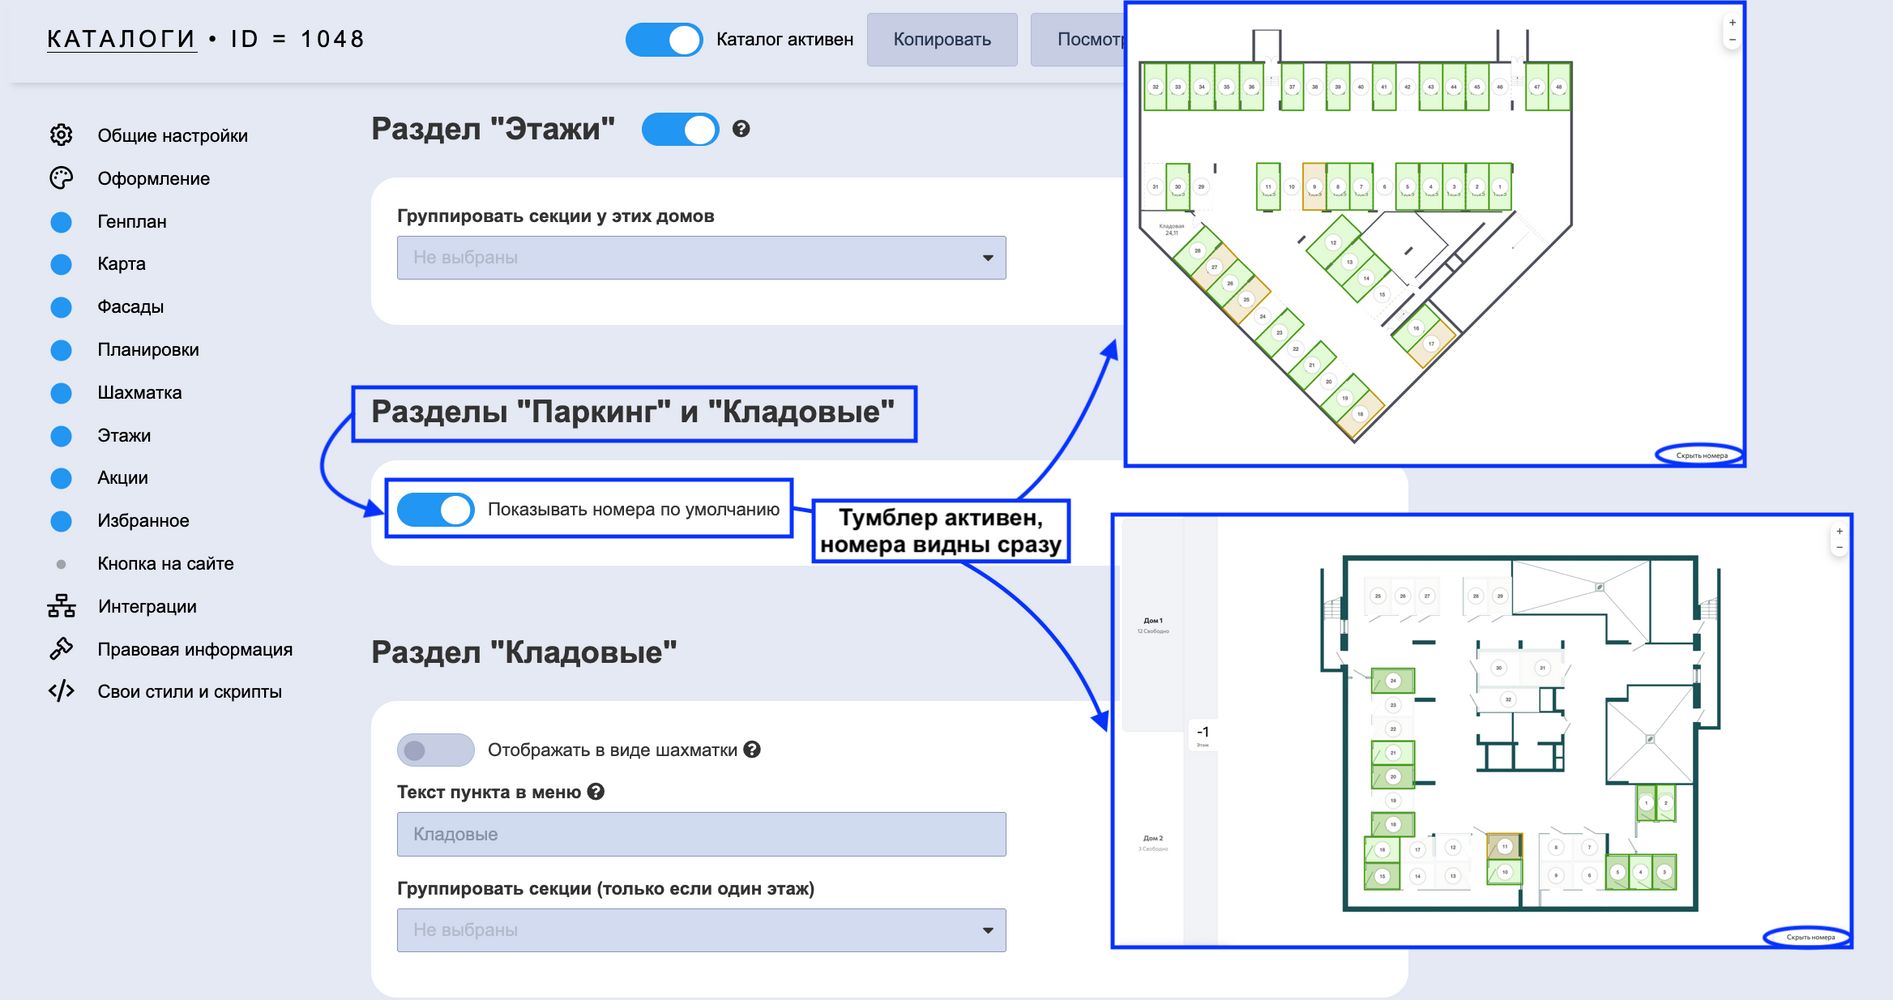Switch to Избранное in the sidebar
Screen dimensions: 1893x1000
143,521
